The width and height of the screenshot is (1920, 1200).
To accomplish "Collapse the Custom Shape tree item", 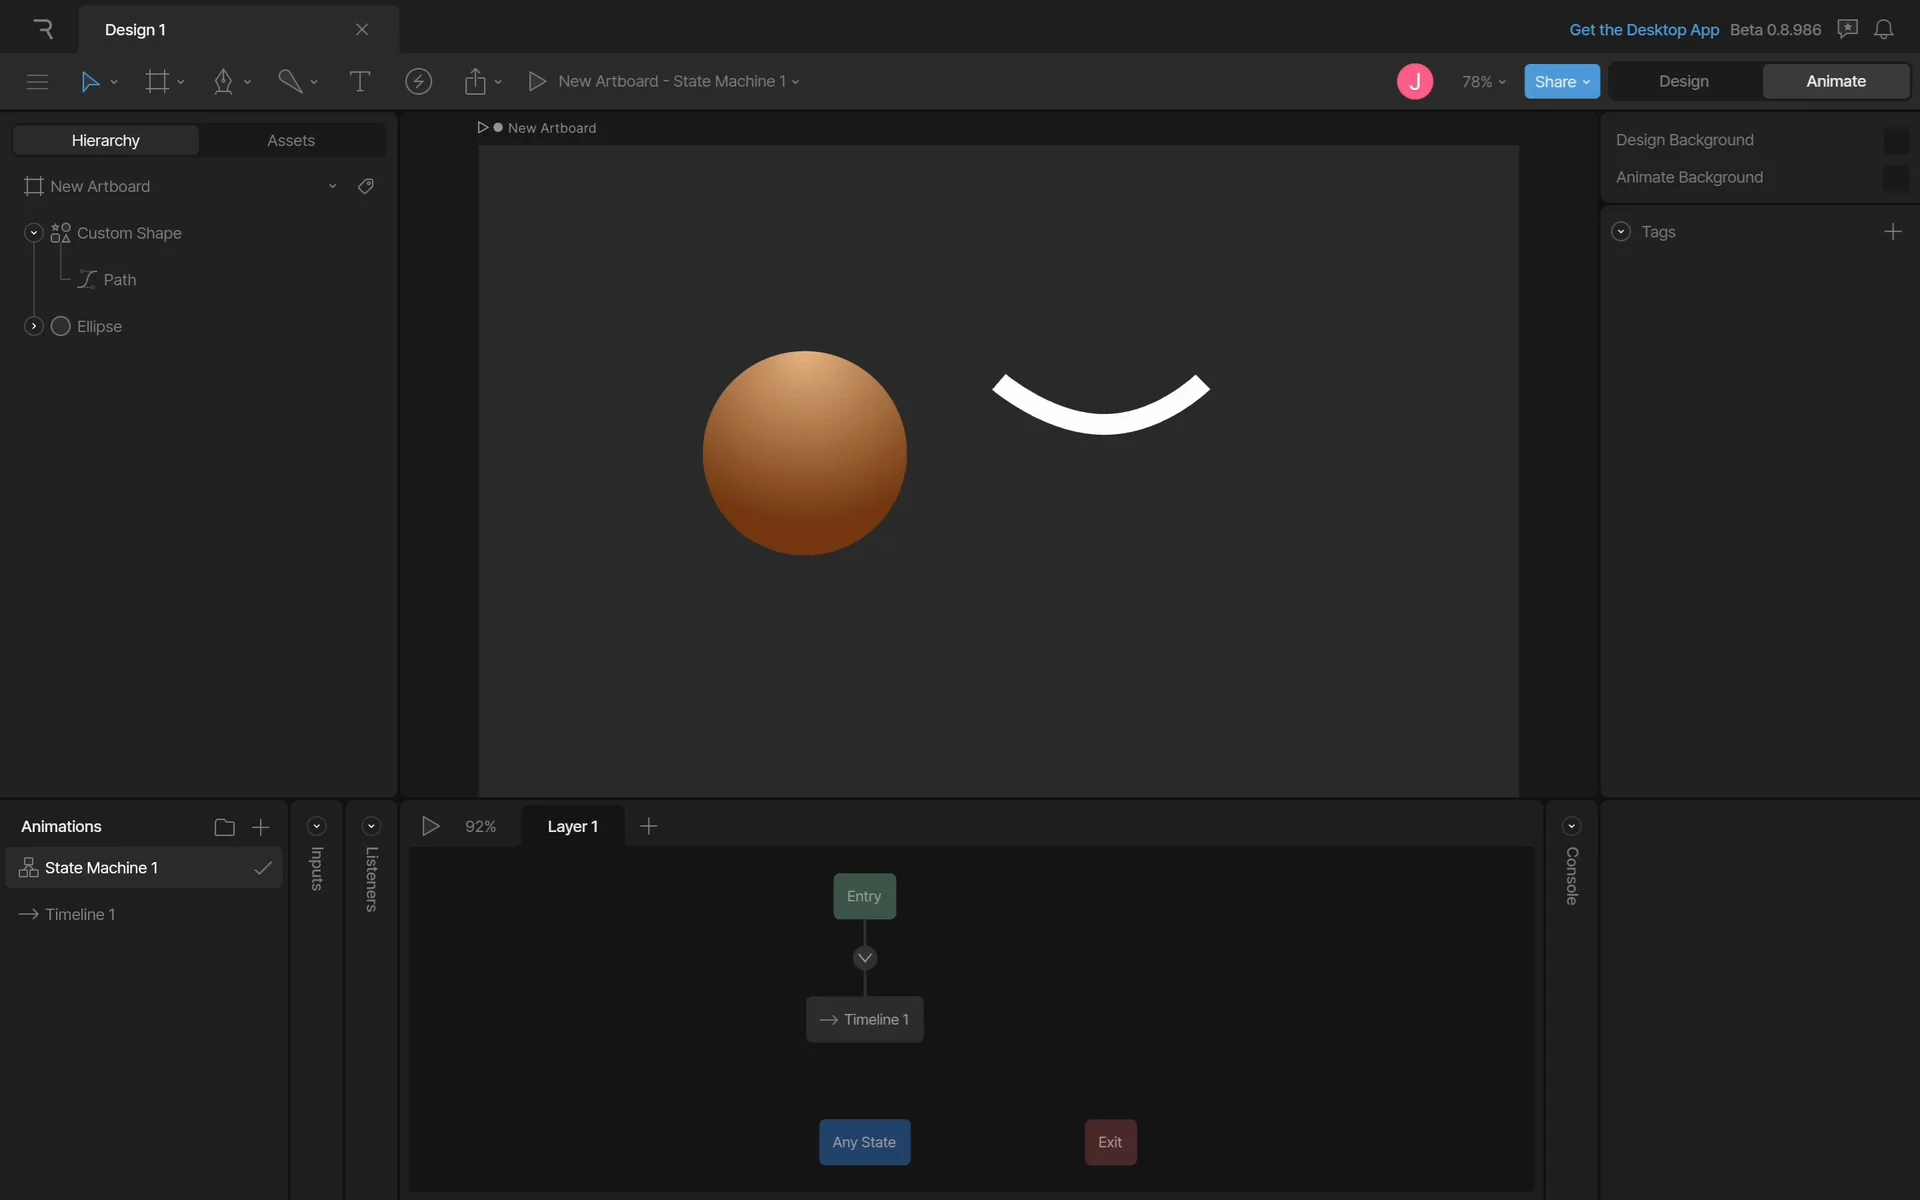I will coord(33,233).
